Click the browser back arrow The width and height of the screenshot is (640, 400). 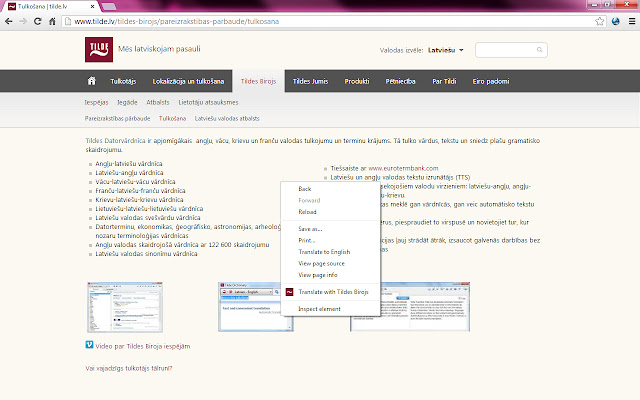click(9, 21)
